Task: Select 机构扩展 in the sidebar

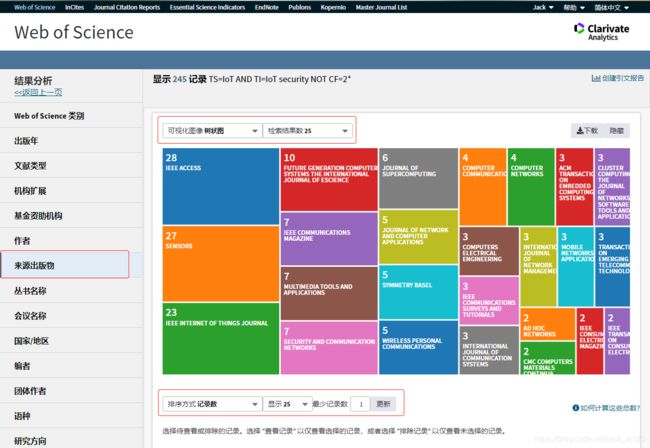Action: [x=71, y=191]
